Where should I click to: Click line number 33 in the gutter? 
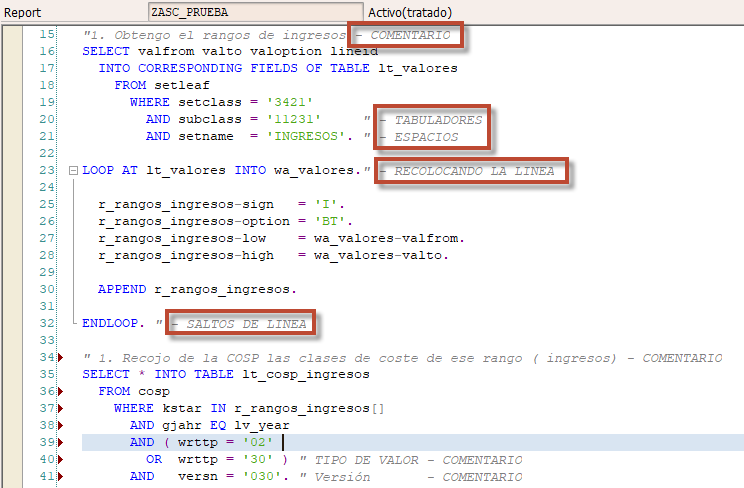[x=47, y=340]
